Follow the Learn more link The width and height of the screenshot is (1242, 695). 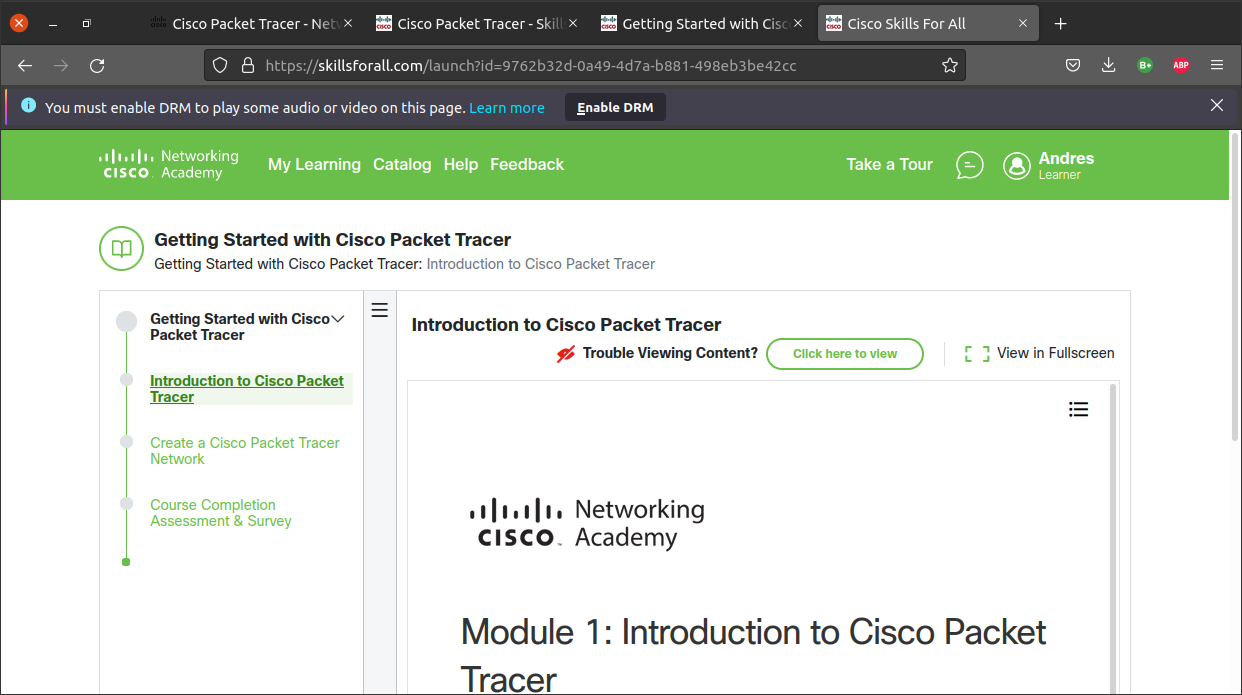pos(506,108)
